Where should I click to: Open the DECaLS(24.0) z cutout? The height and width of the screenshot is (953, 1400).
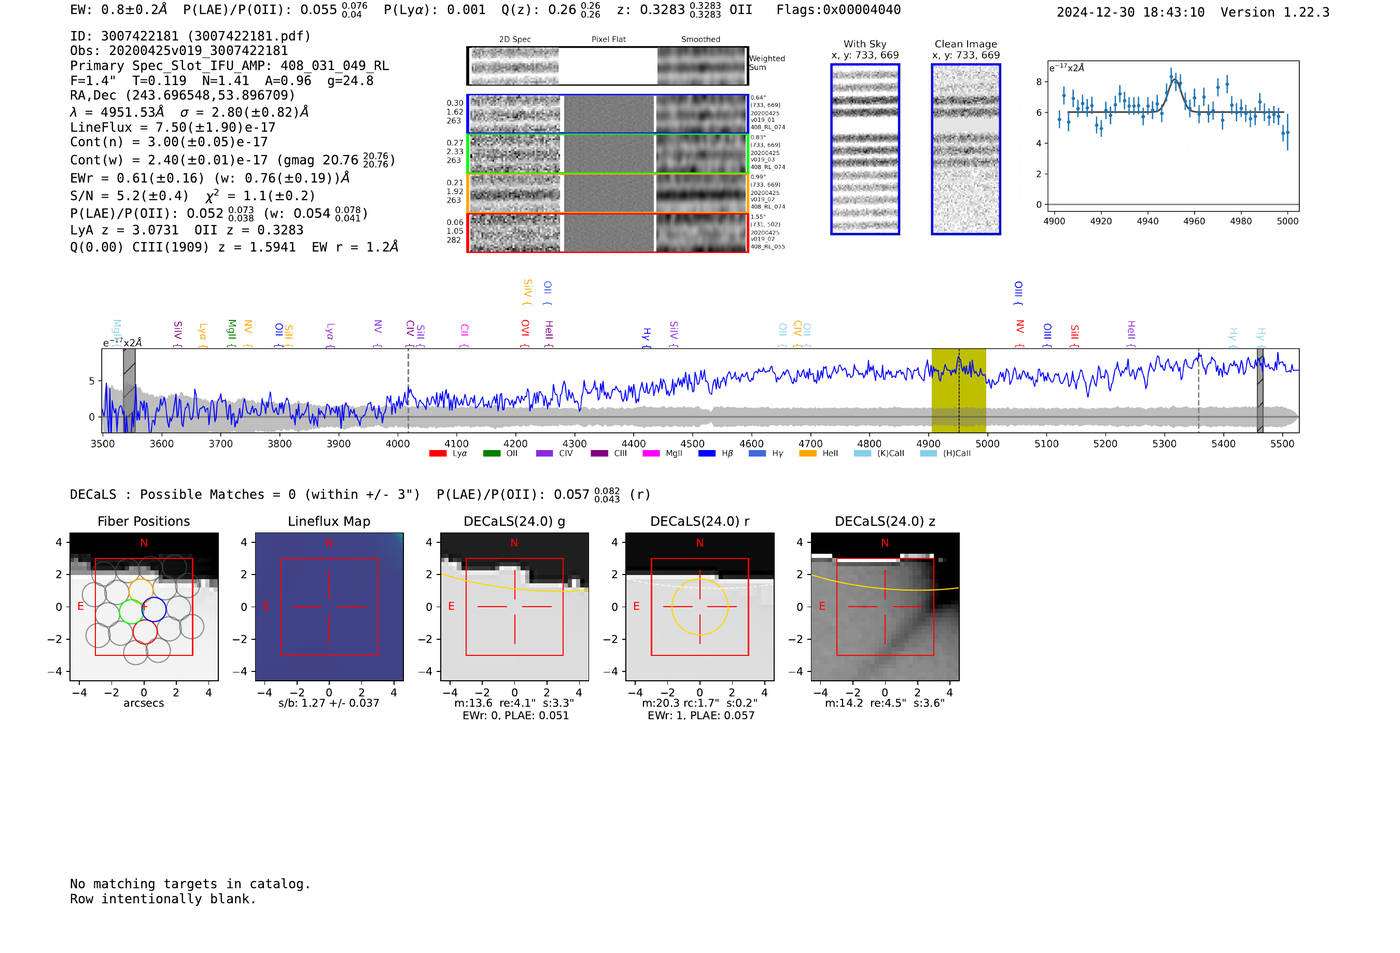[885, 607]
